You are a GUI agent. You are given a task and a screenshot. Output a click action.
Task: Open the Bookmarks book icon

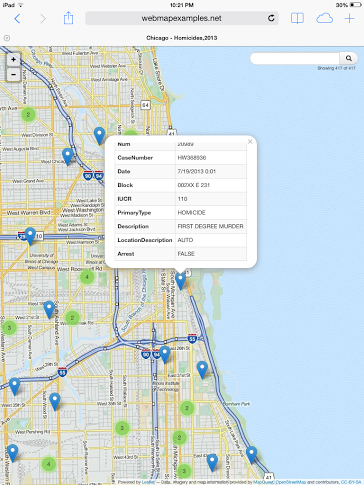pyautogui.click(x=297, y=18)
